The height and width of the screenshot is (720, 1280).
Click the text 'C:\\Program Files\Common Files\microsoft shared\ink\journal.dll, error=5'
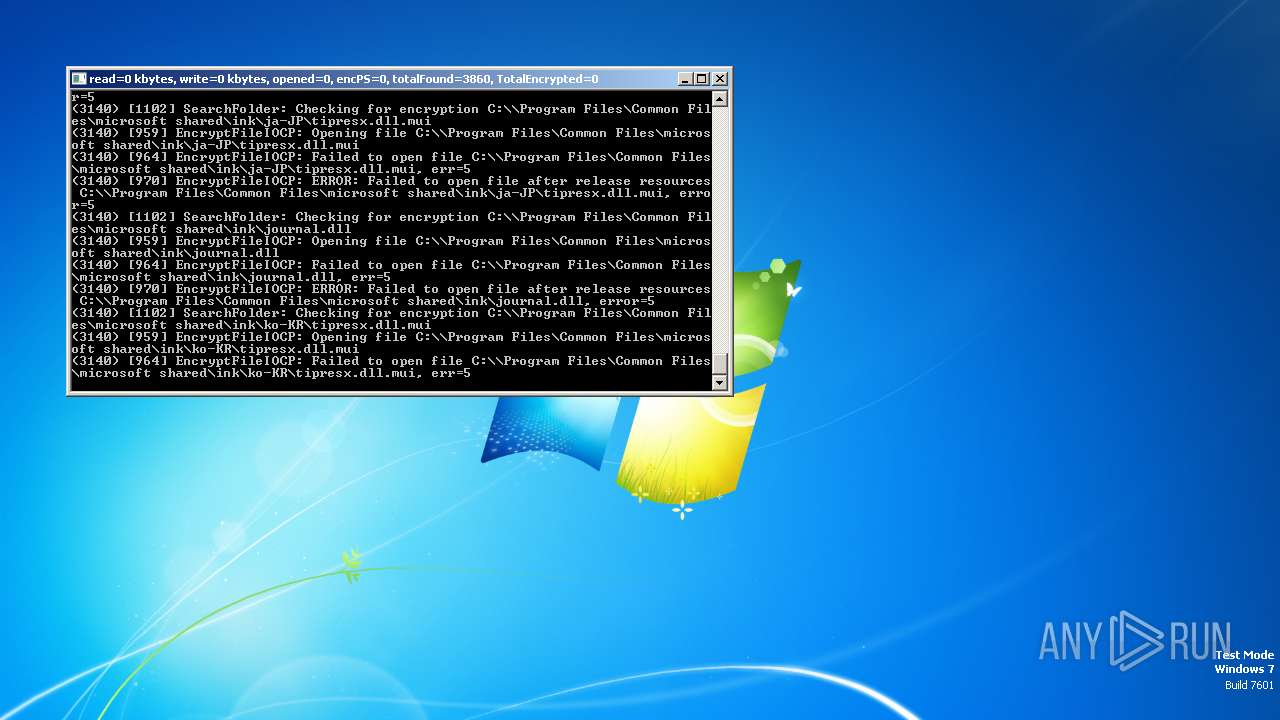(x=367, y=301)
